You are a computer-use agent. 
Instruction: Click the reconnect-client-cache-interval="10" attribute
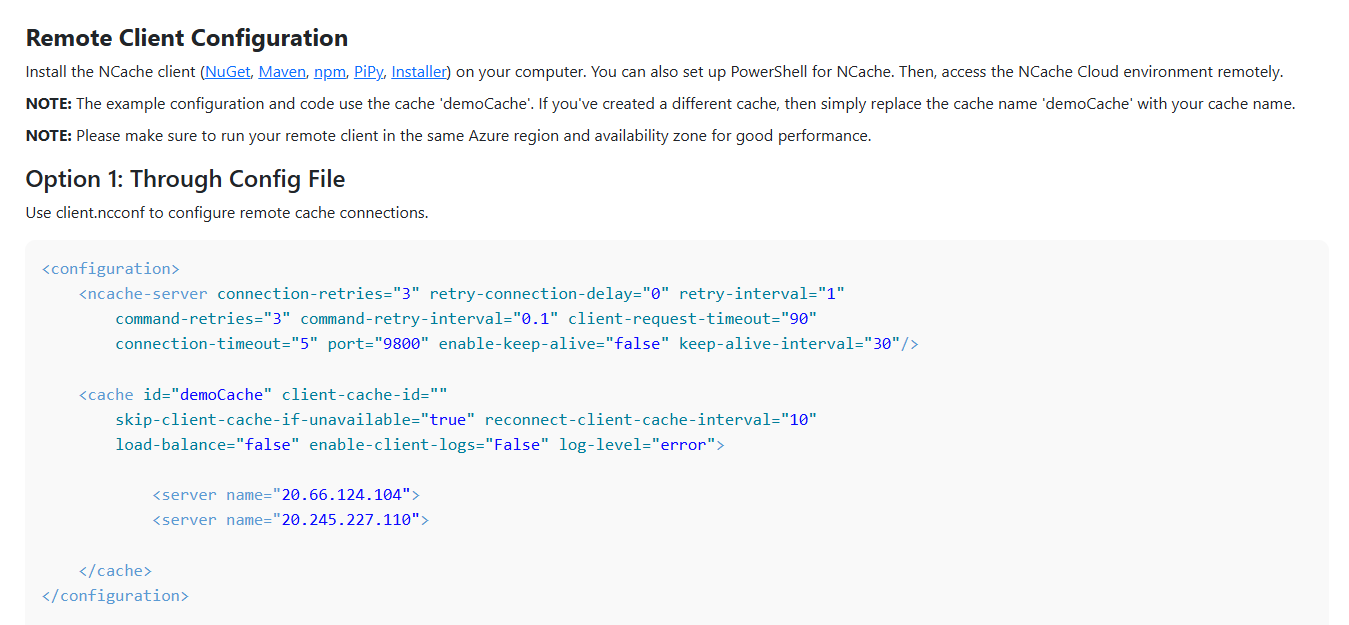(x=651, y=419)
